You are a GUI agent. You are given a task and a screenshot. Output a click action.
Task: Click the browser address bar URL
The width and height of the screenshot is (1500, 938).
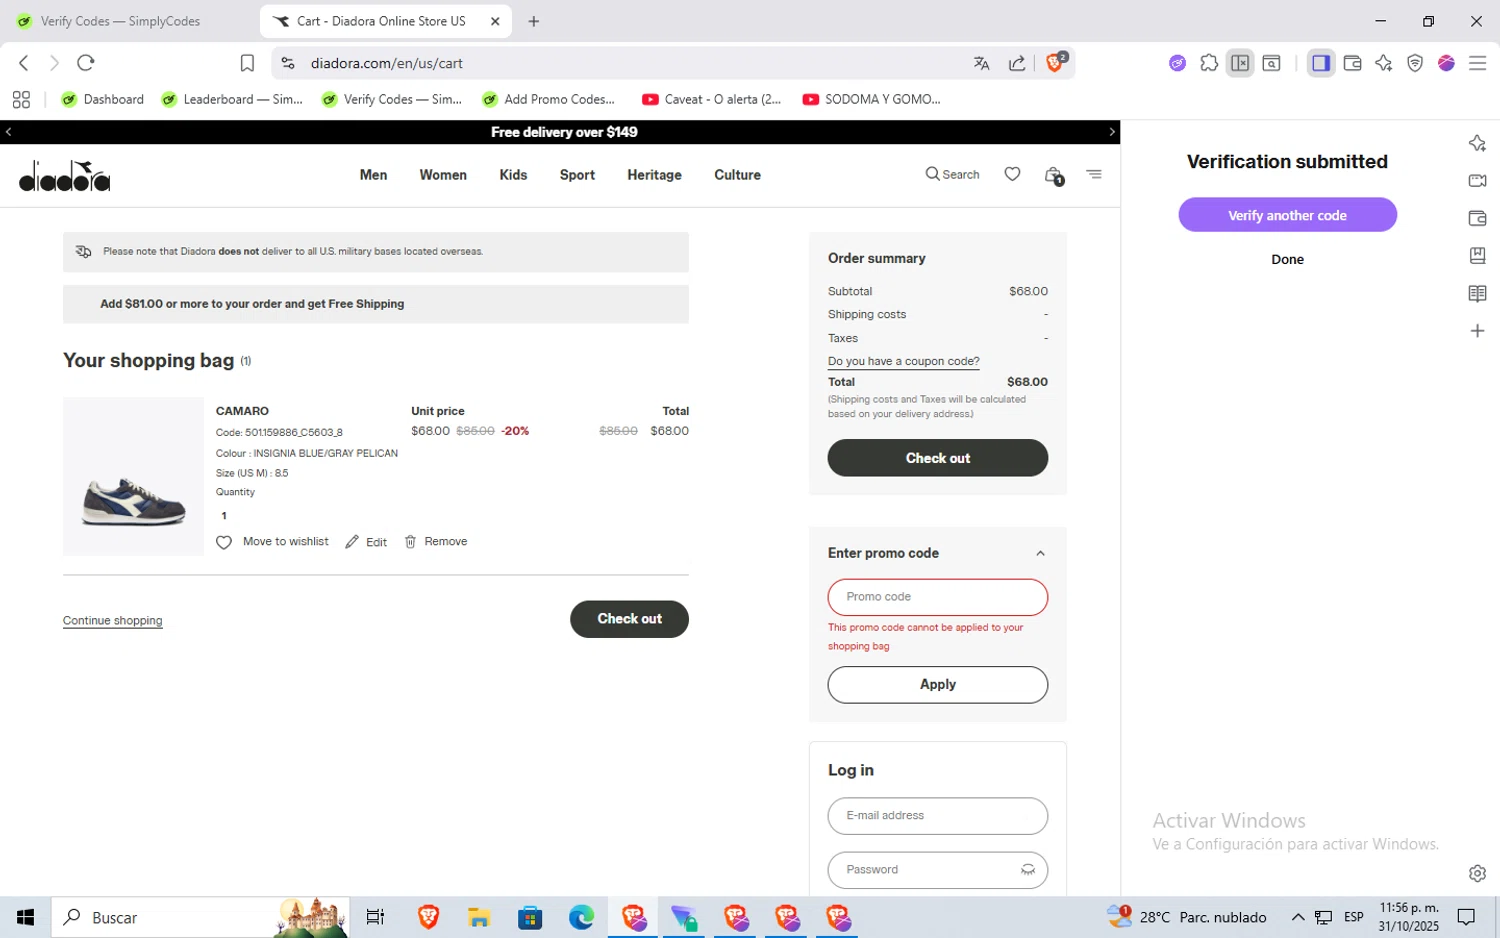click(387, 63)
